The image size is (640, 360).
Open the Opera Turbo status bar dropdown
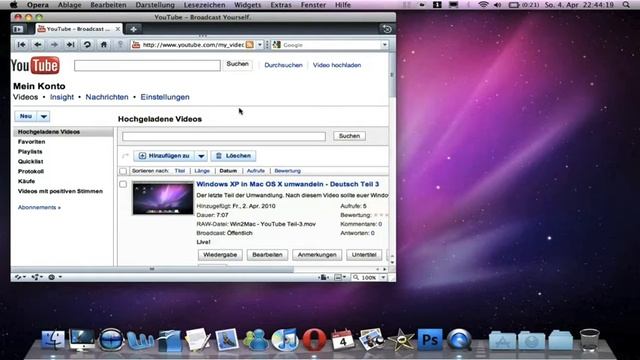coord(55,277)
